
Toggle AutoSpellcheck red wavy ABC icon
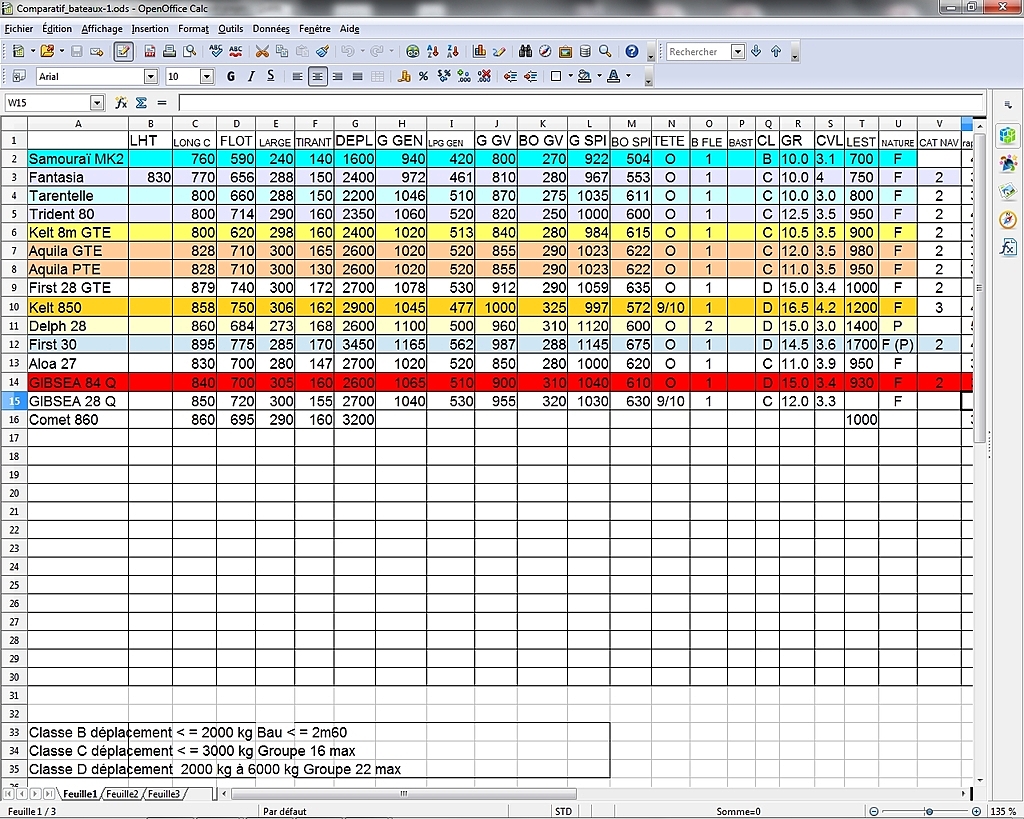pos(236,51)
